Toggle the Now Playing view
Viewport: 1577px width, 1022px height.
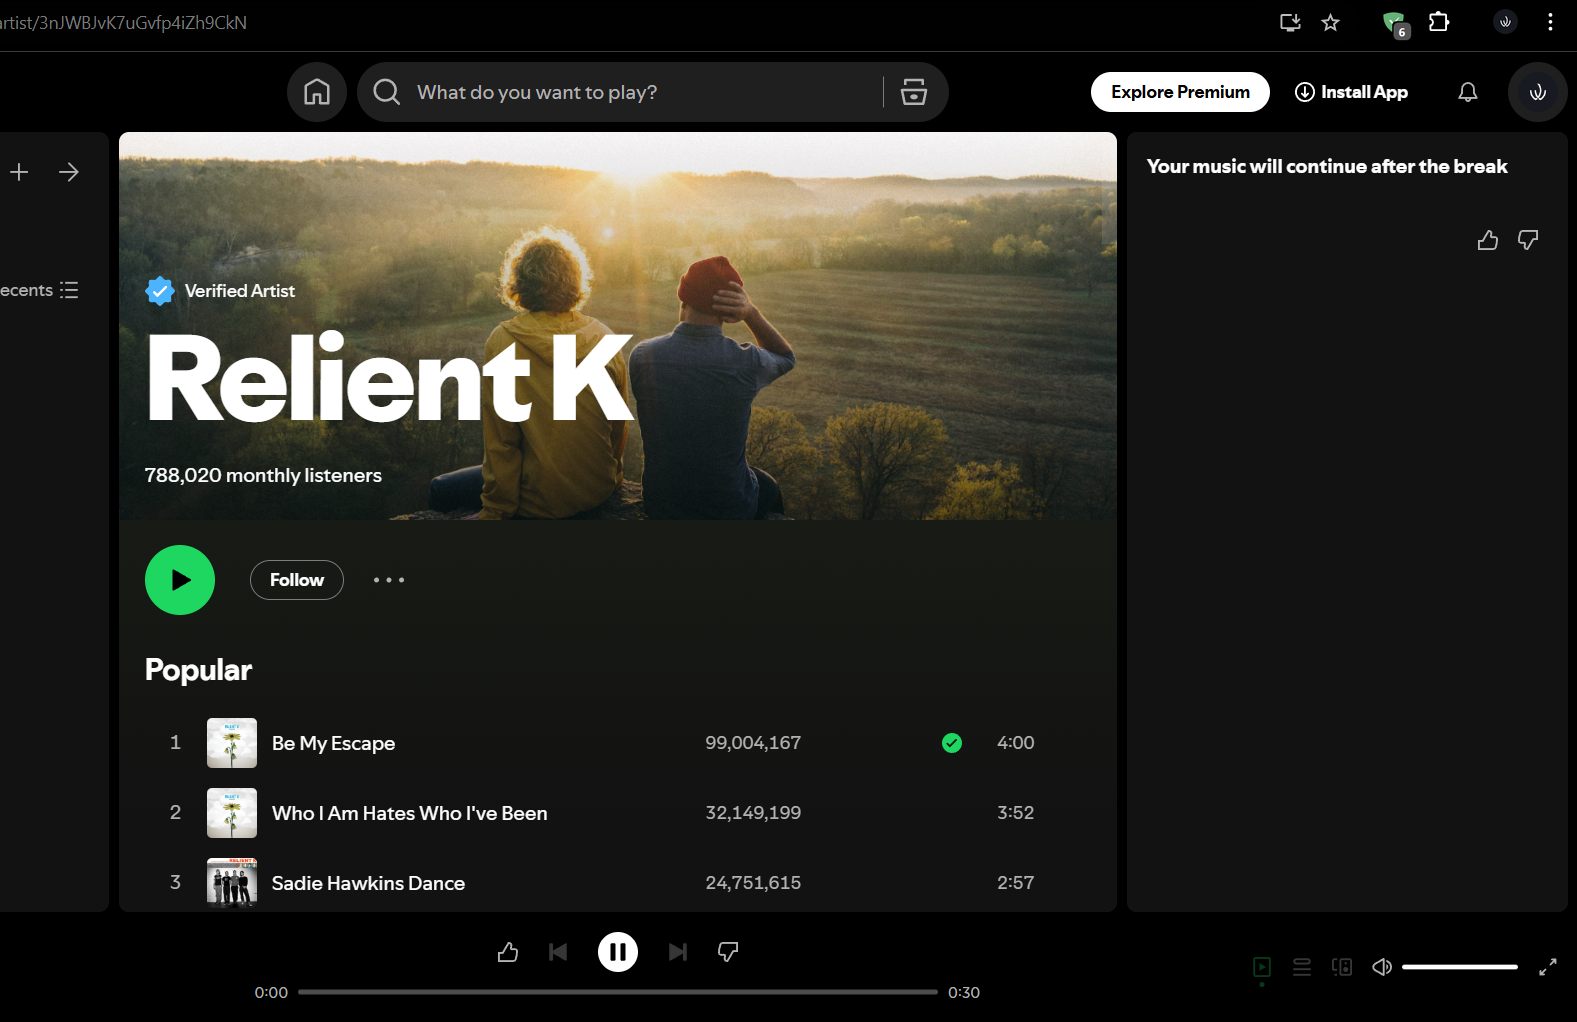[x=1262, y=967]
